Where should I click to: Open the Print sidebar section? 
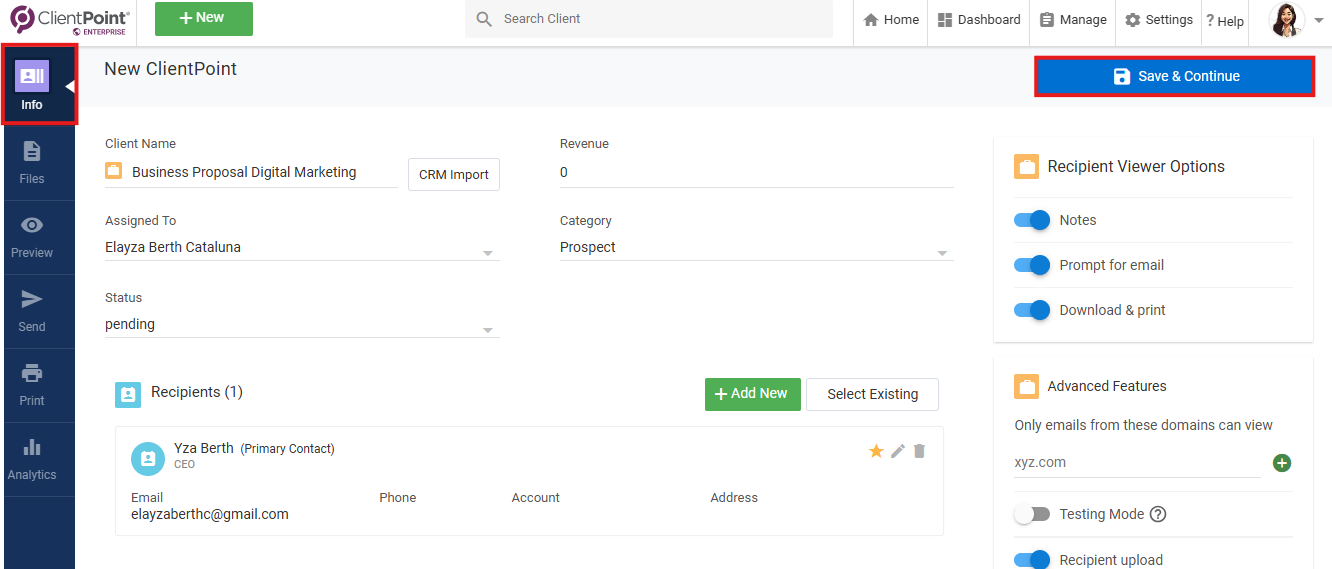(x=32, y=385)
